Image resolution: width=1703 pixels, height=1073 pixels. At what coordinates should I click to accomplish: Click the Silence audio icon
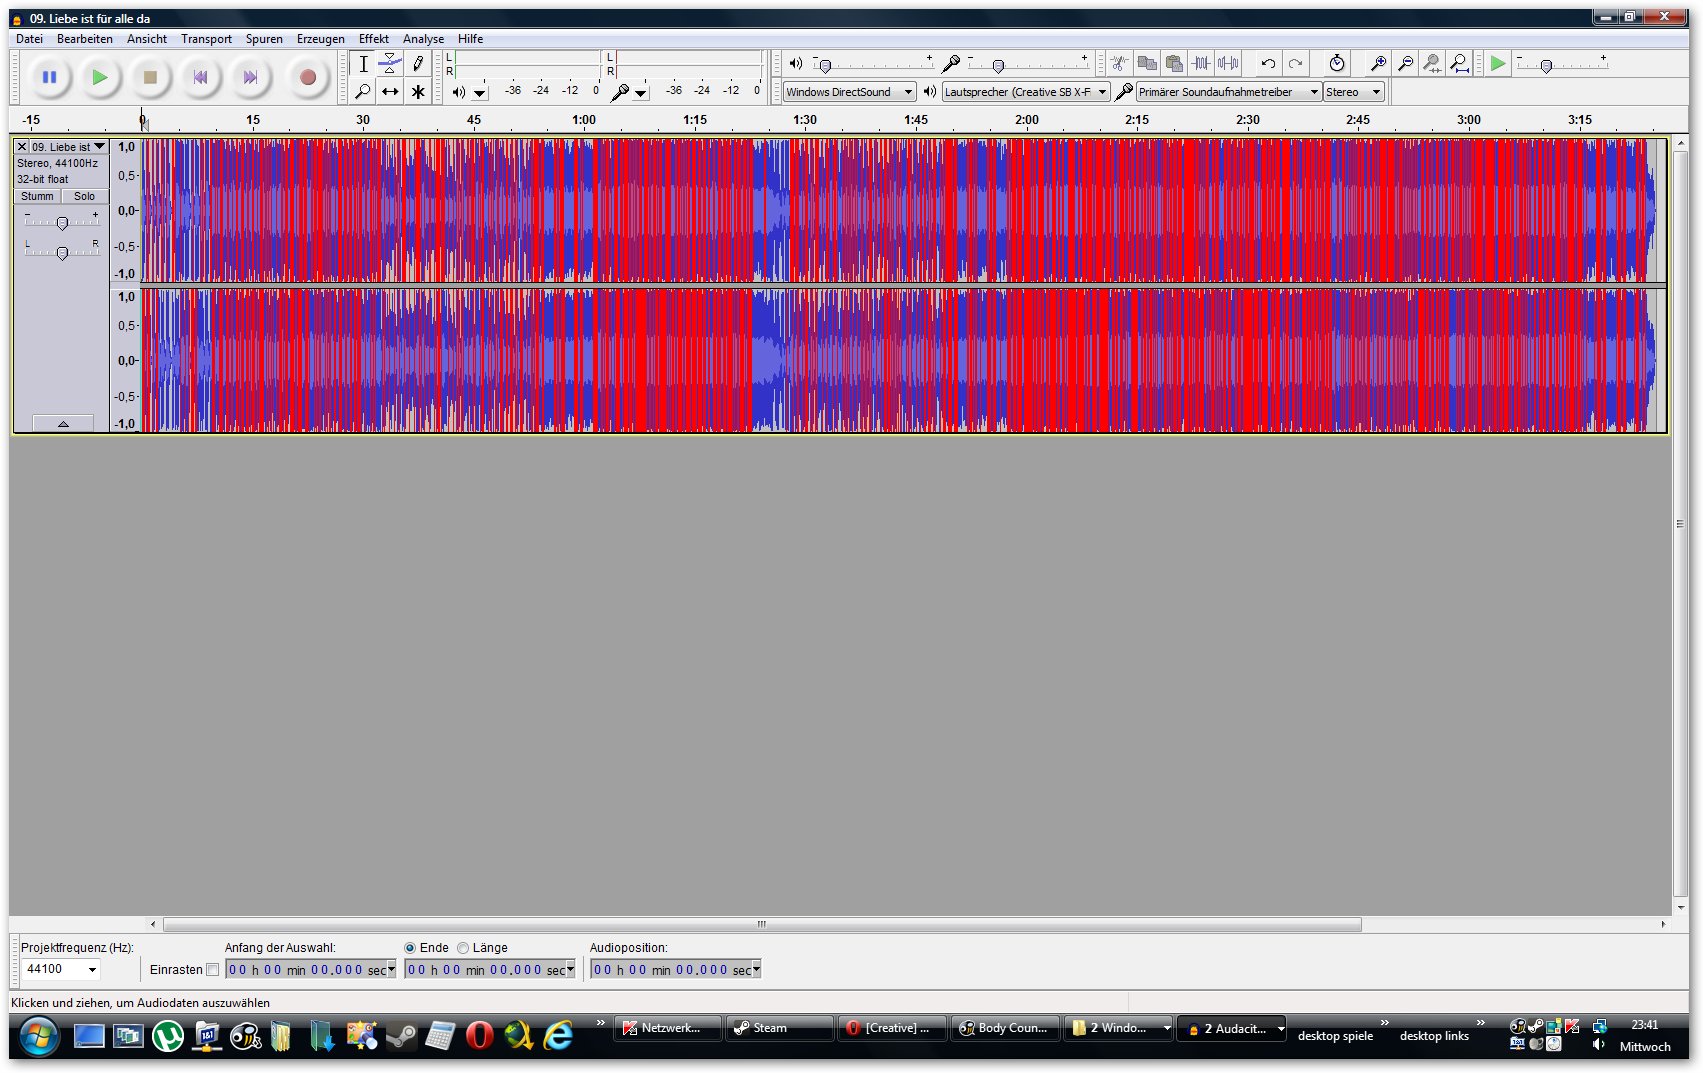[1228, 63]
